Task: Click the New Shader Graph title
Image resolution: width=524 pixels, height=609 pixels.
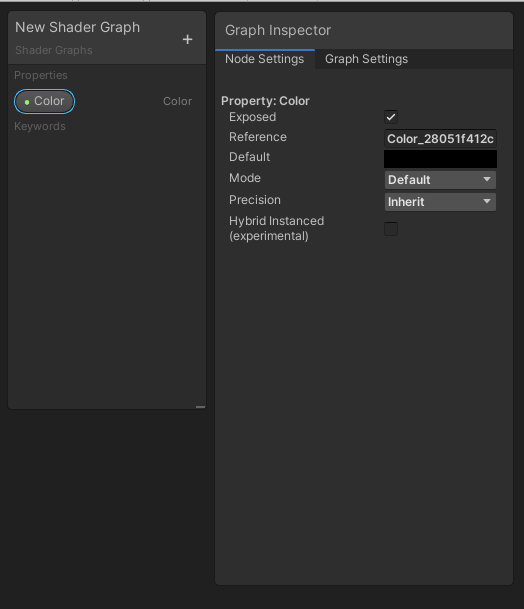Action: pyautogui.click(x=77, y=27)
